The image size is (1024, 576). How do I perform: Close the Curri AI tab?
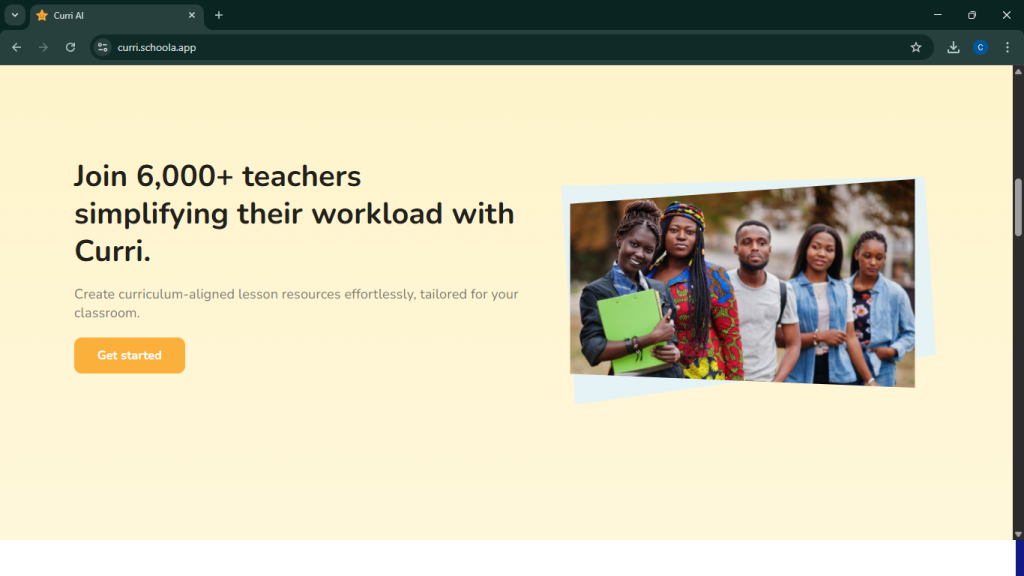tap(191, 15)
